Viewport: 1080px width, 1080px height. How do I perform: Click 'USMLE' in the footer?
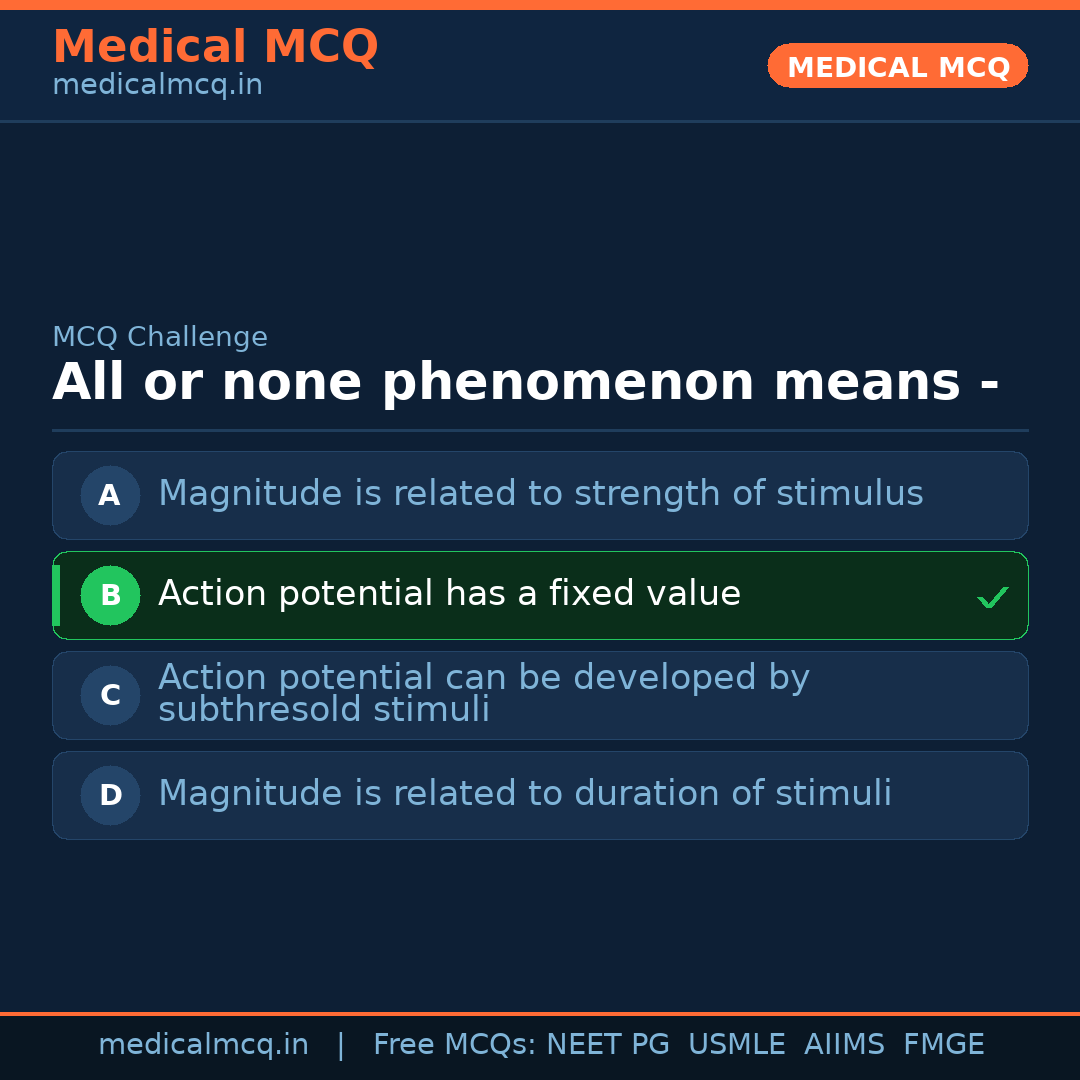736,1045
